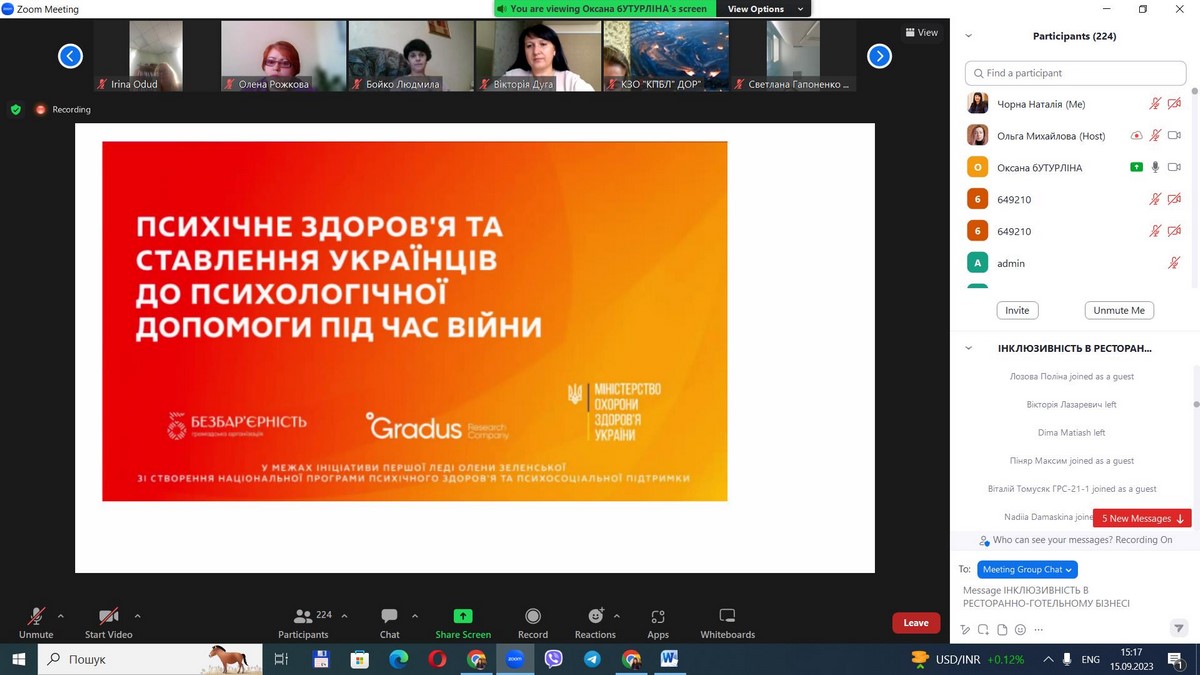1200x675 pixels.
Task: Expand View Options dropdown
Action: (765, 9)
